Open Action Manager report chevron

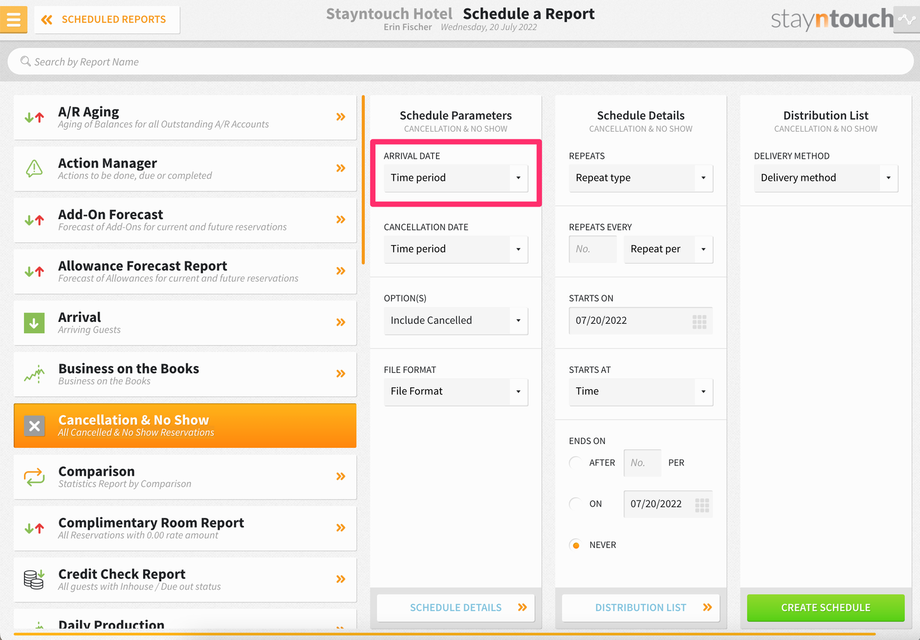point(340,168)
